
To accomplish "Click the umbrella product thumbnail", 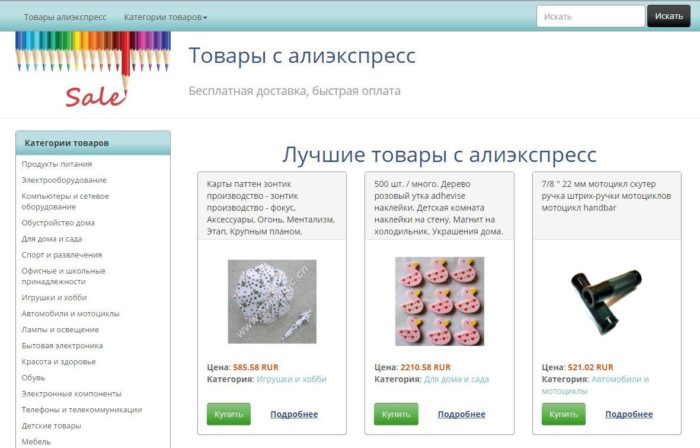I will (272, 302).
